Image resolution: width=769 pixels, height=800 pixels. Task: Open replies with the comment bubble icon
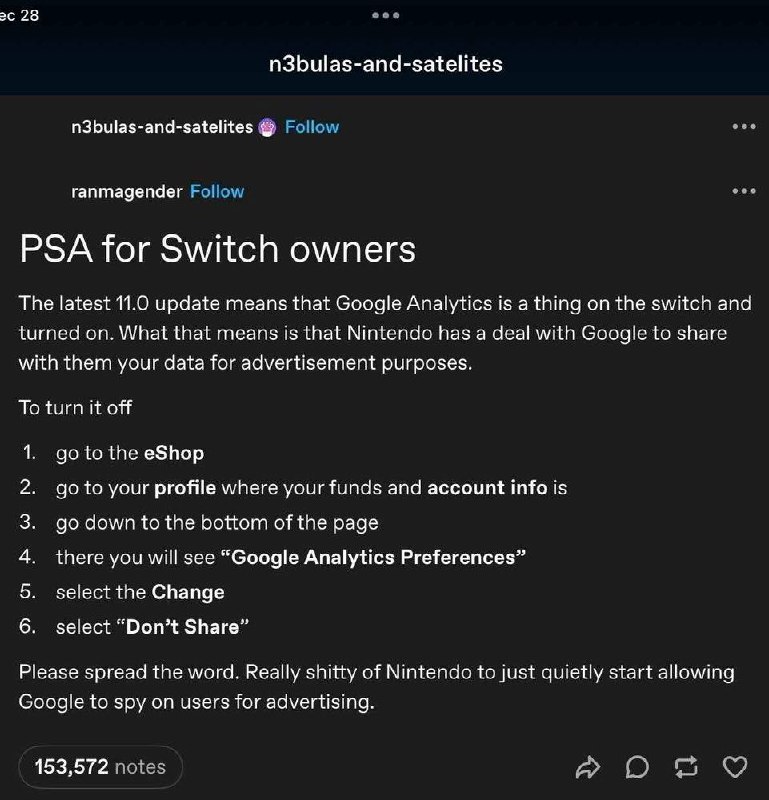click(x=637, y=767)
